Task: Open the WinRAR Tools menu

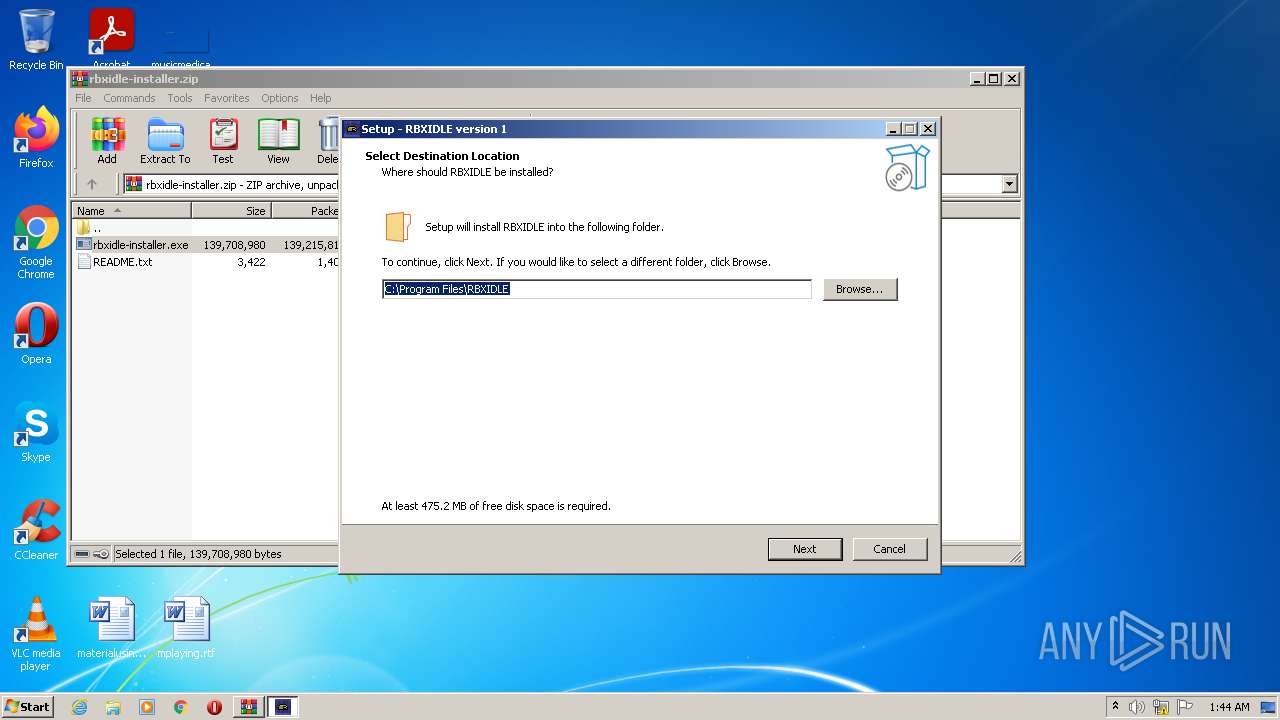Action: tap(180, 98)
